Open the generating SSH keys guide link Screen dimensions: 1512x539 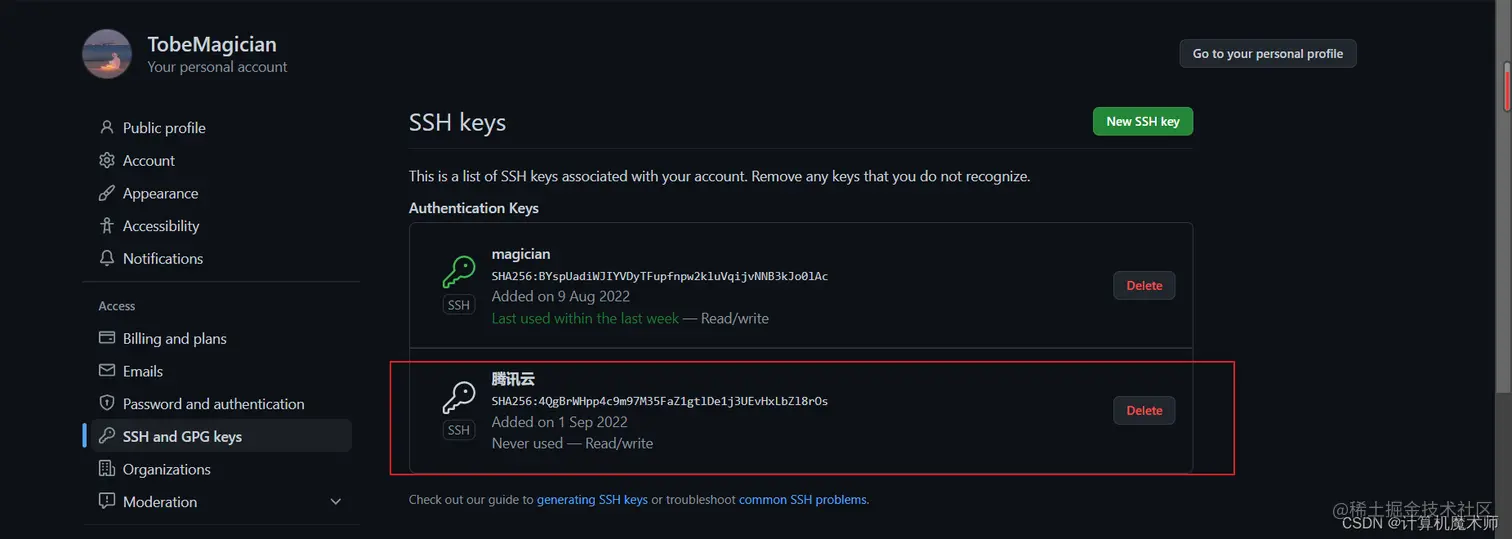click(592, 499)
